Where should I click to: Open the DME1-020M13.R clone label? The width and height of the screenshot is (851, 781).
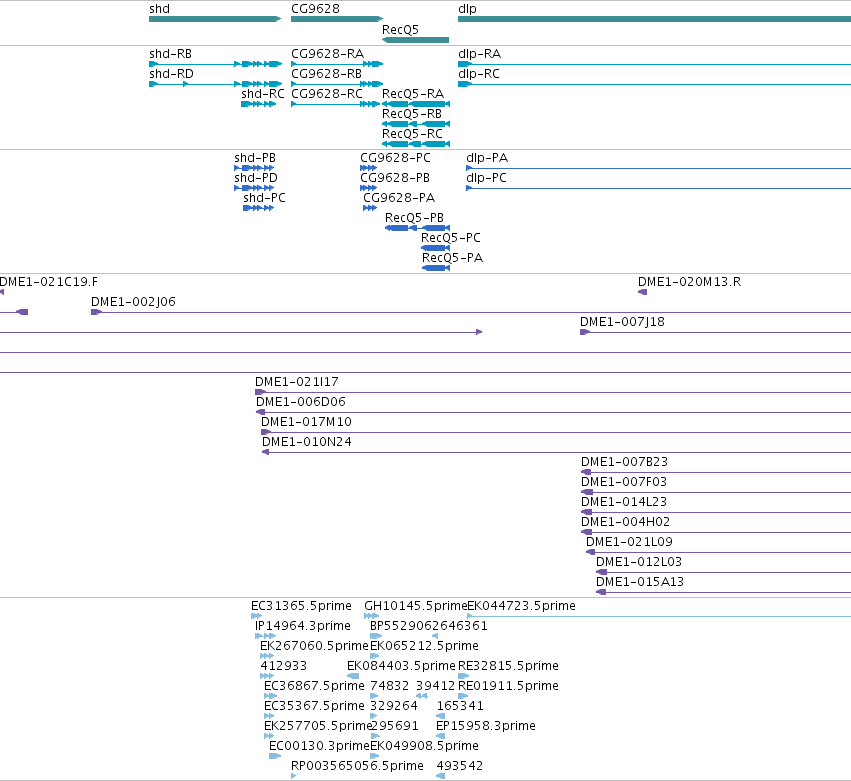pos(690,282)
